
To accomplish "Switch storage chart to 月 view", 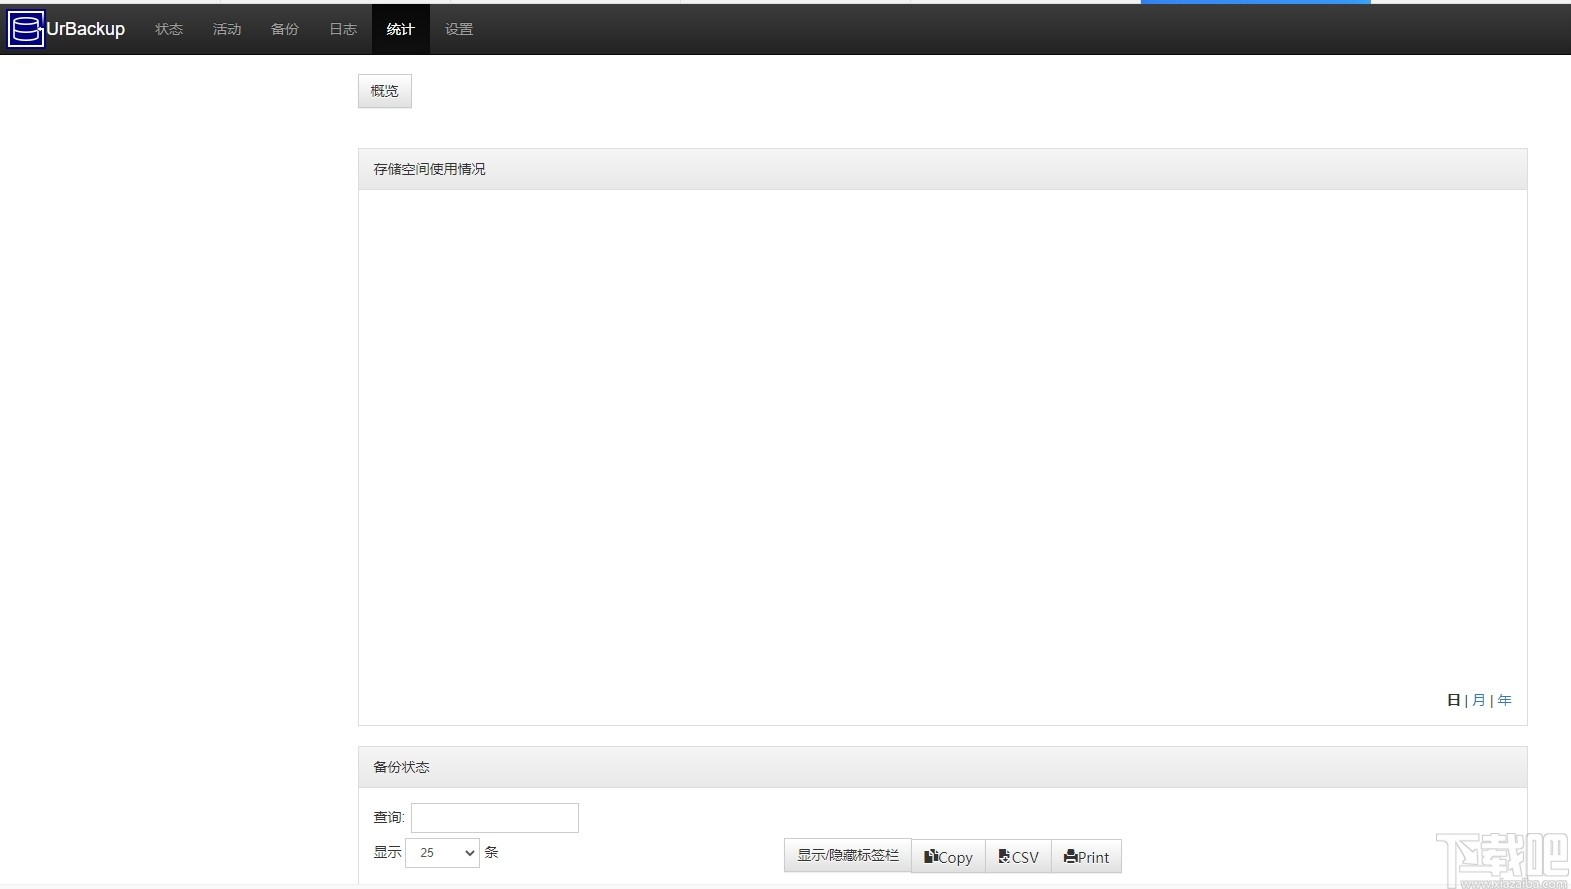I will tap(1479, 700).
